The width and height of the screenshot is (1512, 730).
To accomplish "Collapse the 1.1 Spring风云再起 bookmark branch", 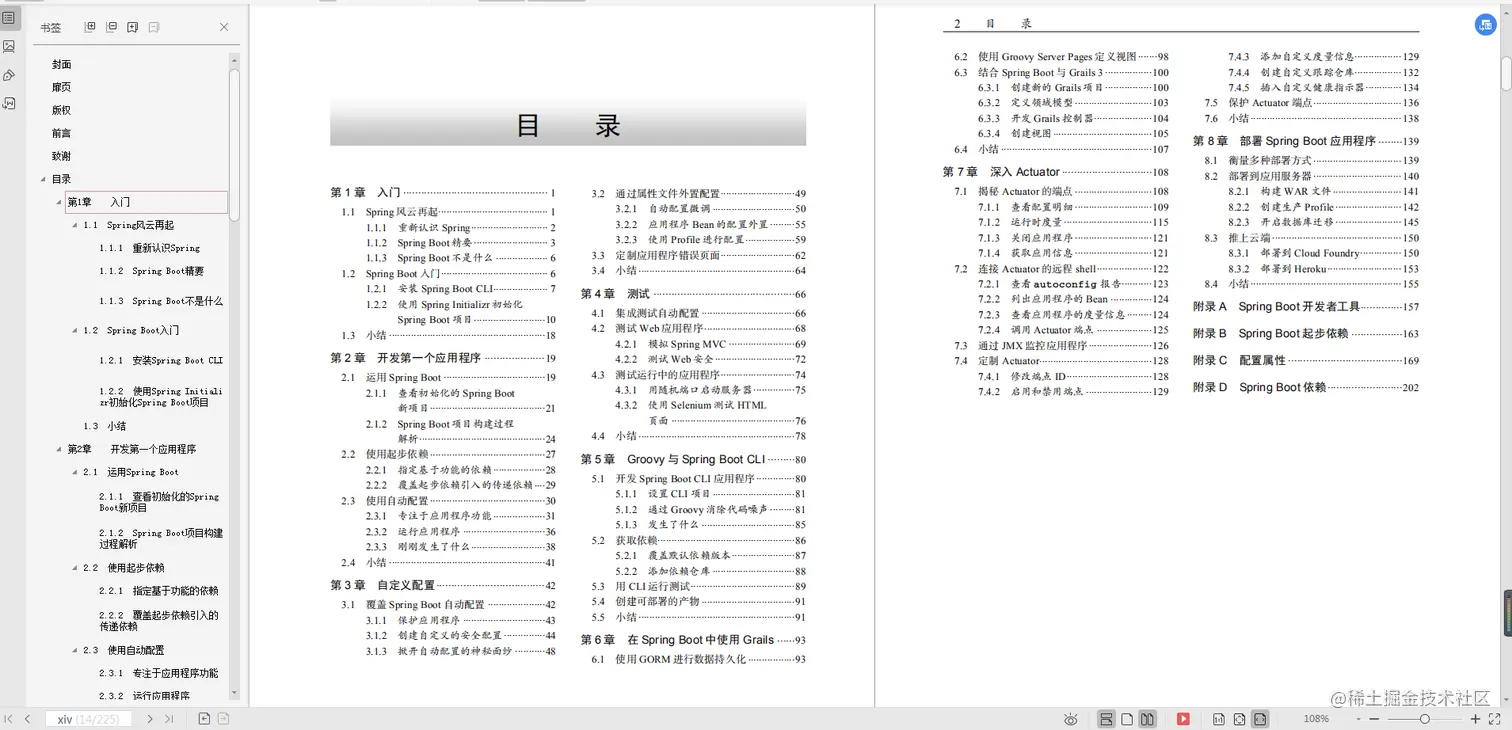I will [x=74, y=225].
